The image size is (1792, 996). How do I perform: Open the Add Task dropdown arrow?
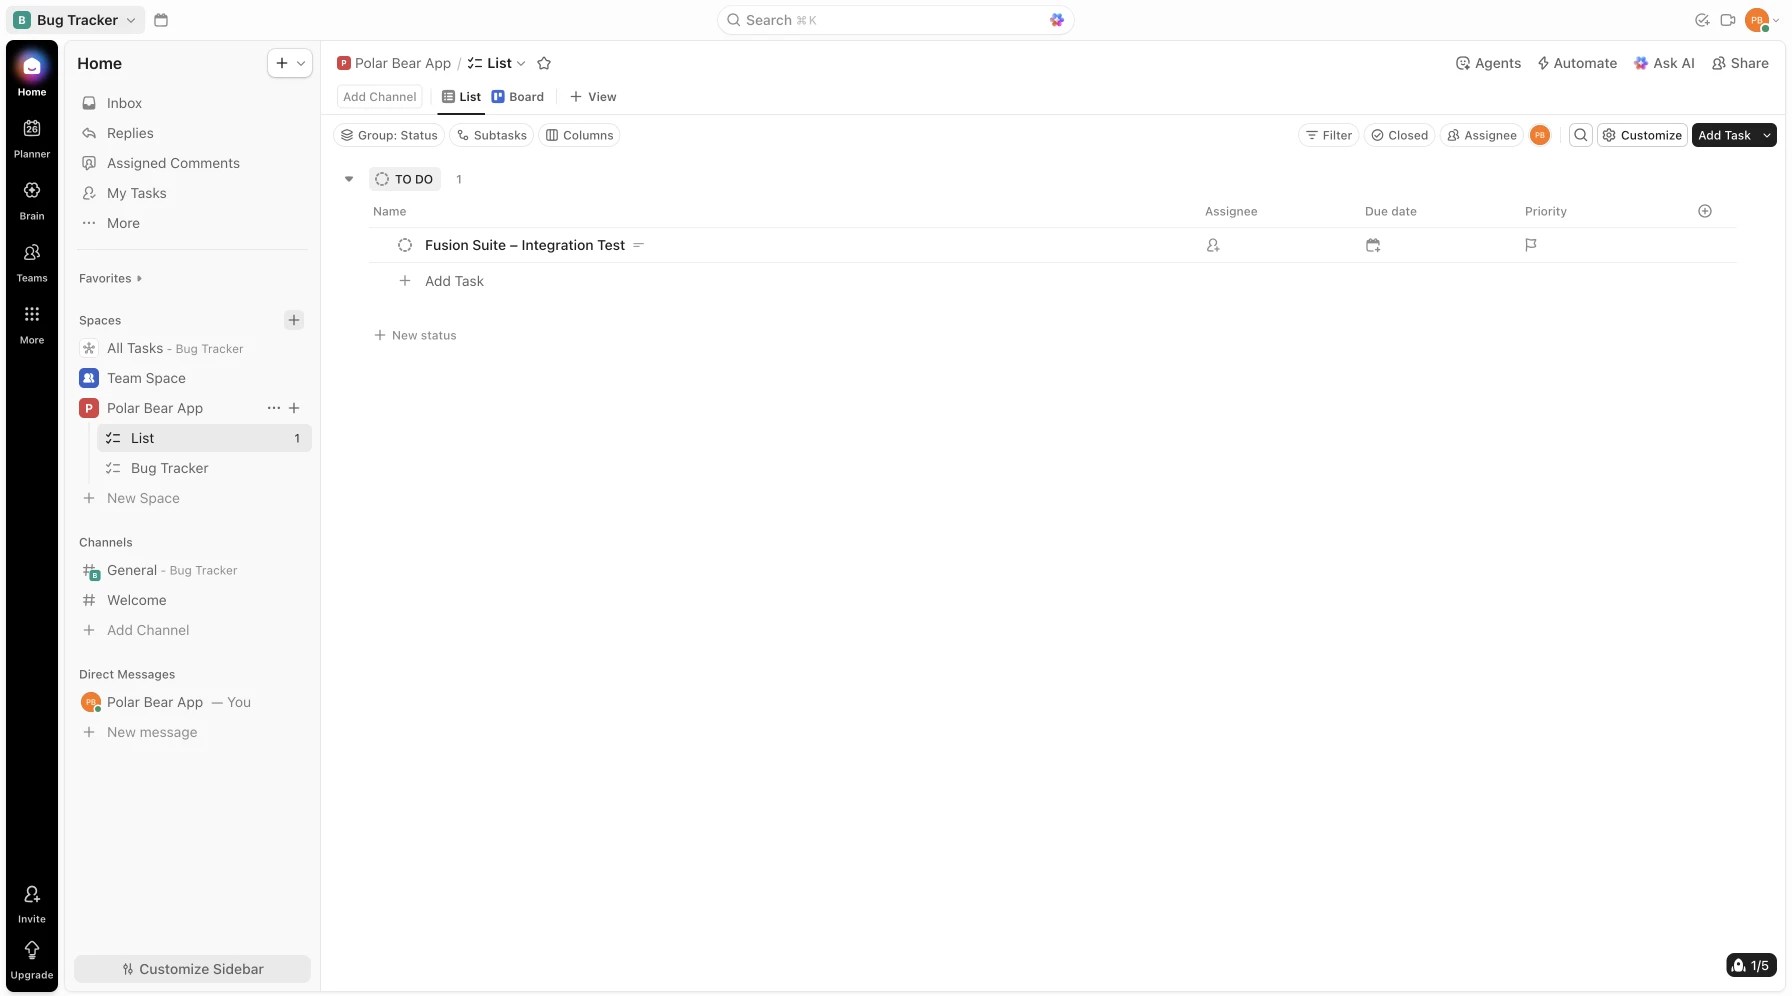pyautogui.click(x=1767, y=135)
